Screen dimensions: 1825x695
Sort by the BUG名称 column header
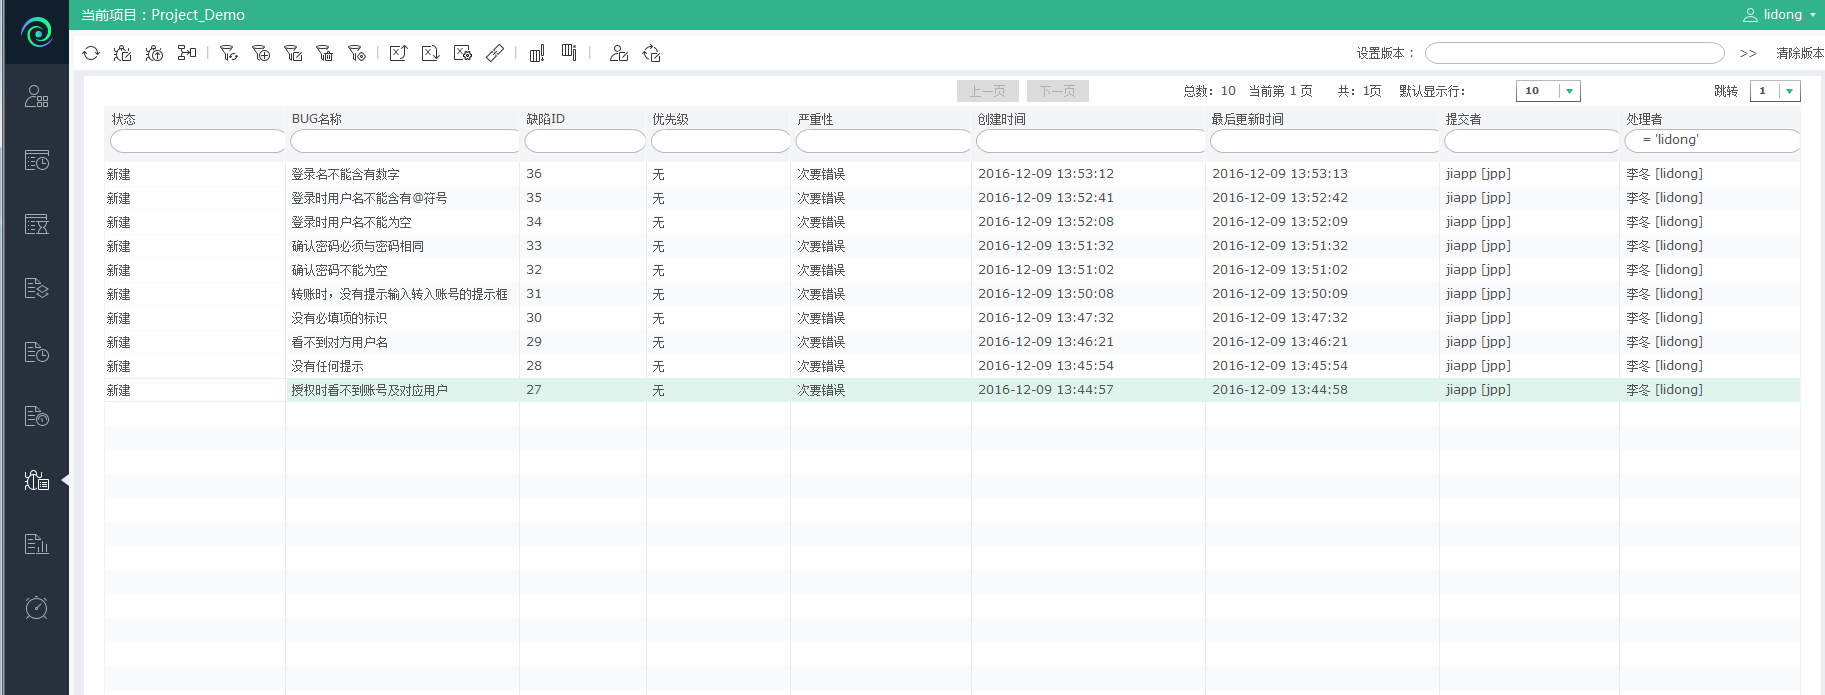(x=317, y=119)
